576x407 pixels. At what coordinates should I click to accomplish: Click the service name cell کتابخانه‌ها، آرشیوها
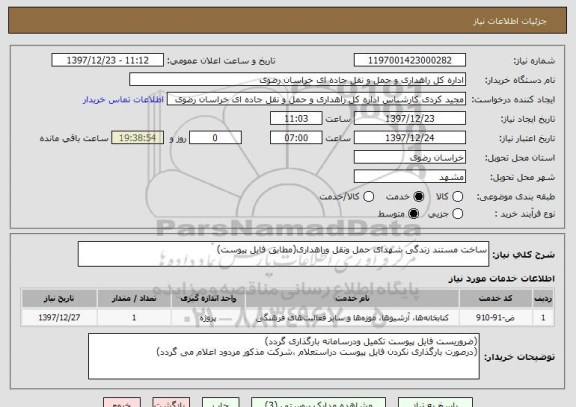point(352,317)
